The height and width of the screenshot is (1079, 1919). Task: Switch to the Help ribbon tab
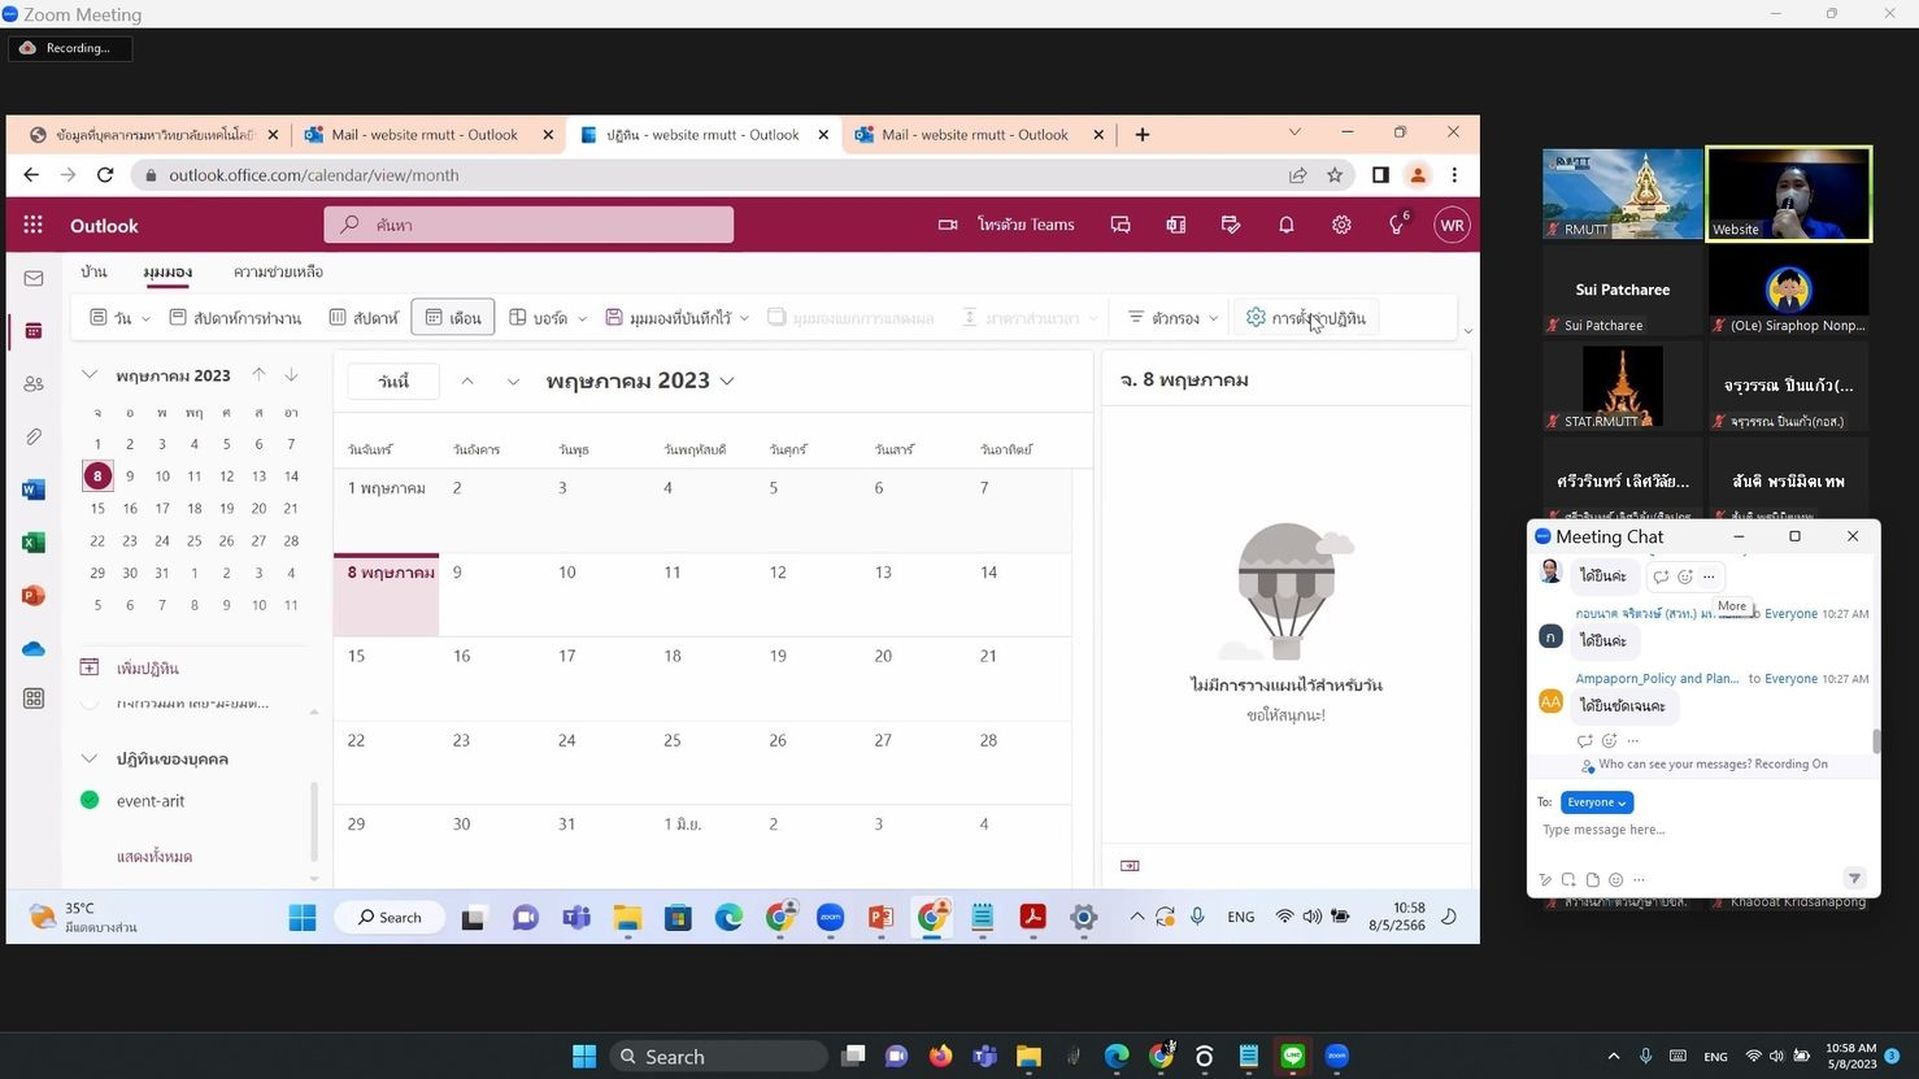pos(278,272)
